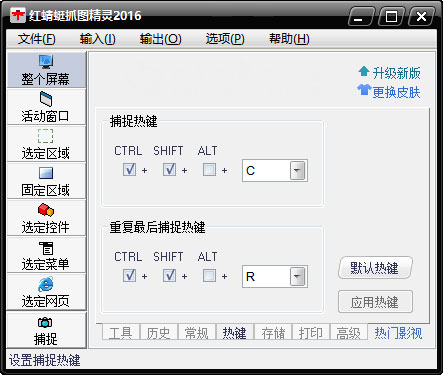Open the 升级新版 link

(396, 73)
